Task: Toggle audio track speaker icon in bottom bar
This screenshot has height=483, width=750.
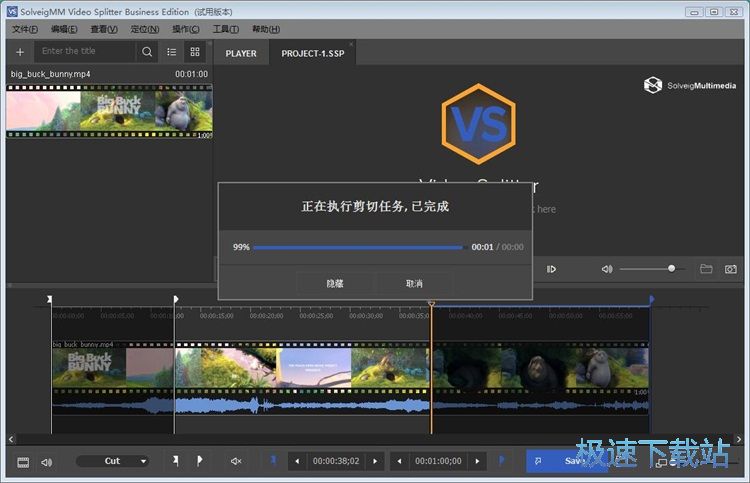Action: click(x=46, y=462)
